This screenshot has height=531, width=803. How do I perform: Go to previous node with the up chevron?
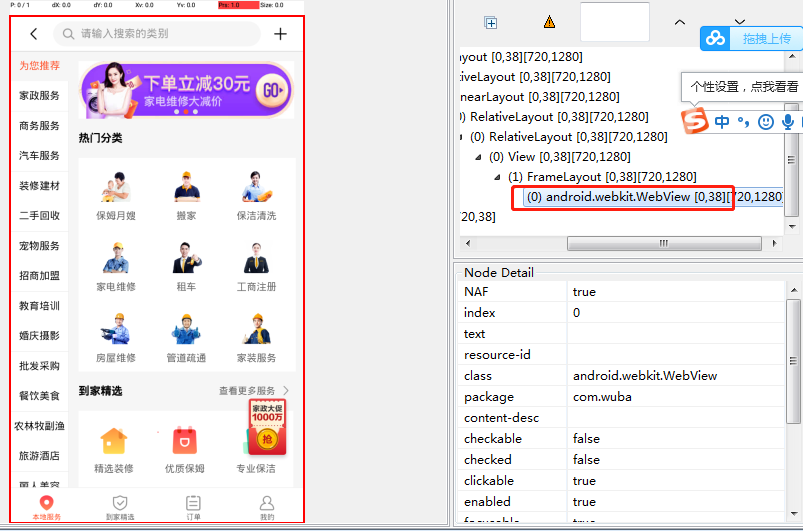click(x=680, y=22)
